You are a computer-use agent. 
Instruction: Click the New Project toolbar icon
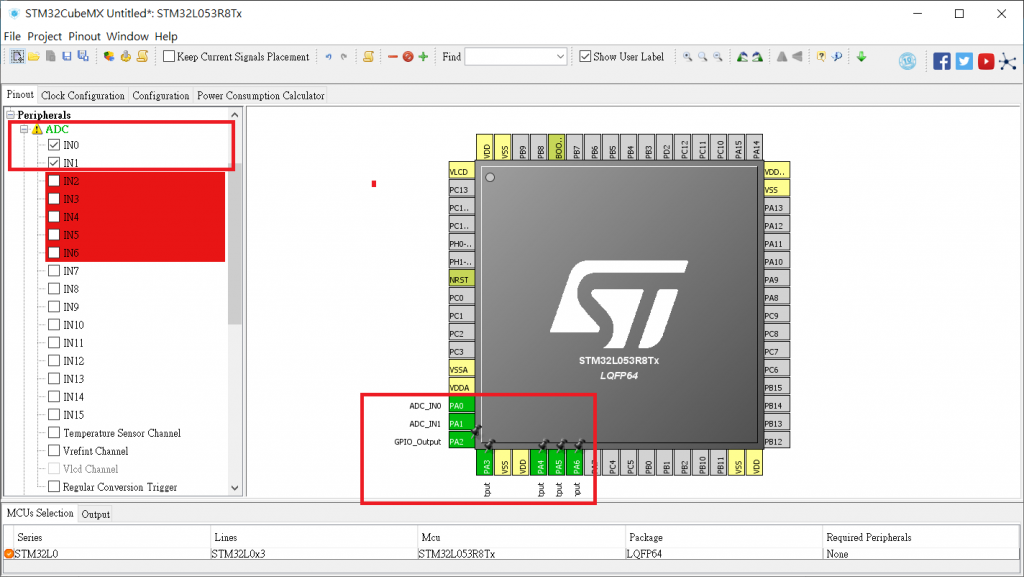click(17, 57)
